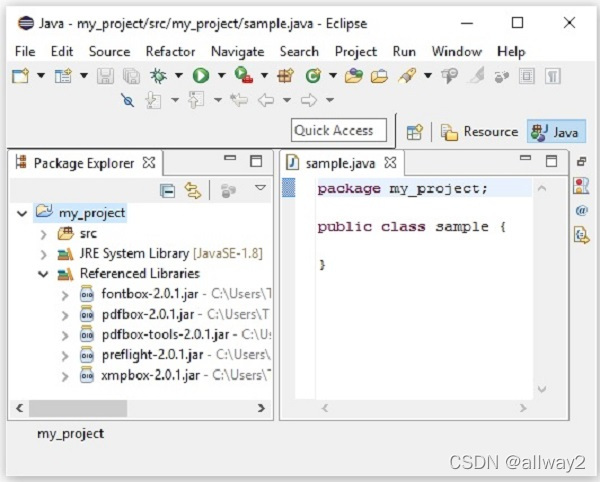Screen dimensions: 600x482
Task: Select xmpbox-2.0.1.jar in the tree
Action: coord(150,375)
